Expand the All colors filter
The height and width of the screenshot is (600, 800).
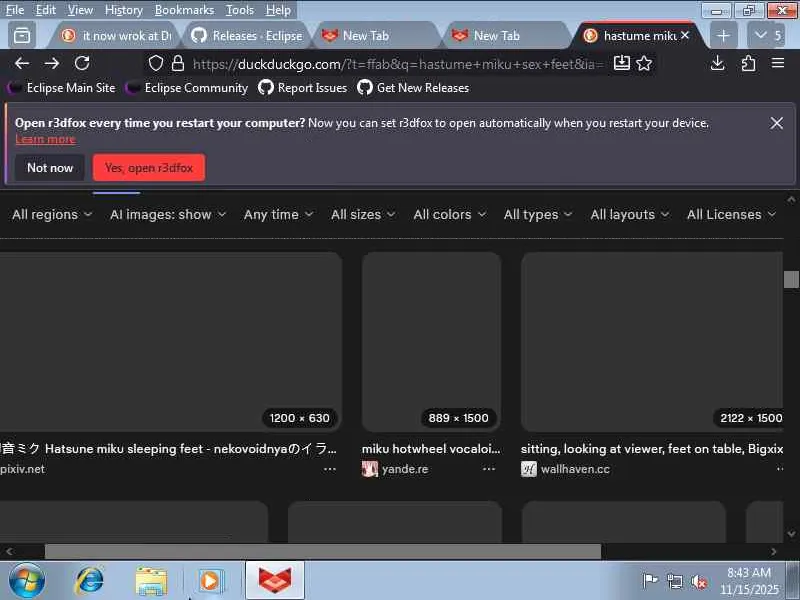(449, 215)
